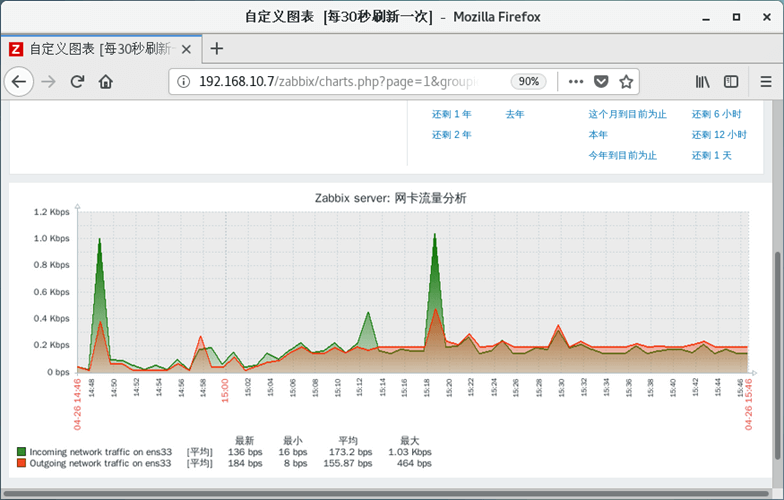Choose the 去年 time period
Viewport: 784px width, 500px height.
click(x=514, y=114)
